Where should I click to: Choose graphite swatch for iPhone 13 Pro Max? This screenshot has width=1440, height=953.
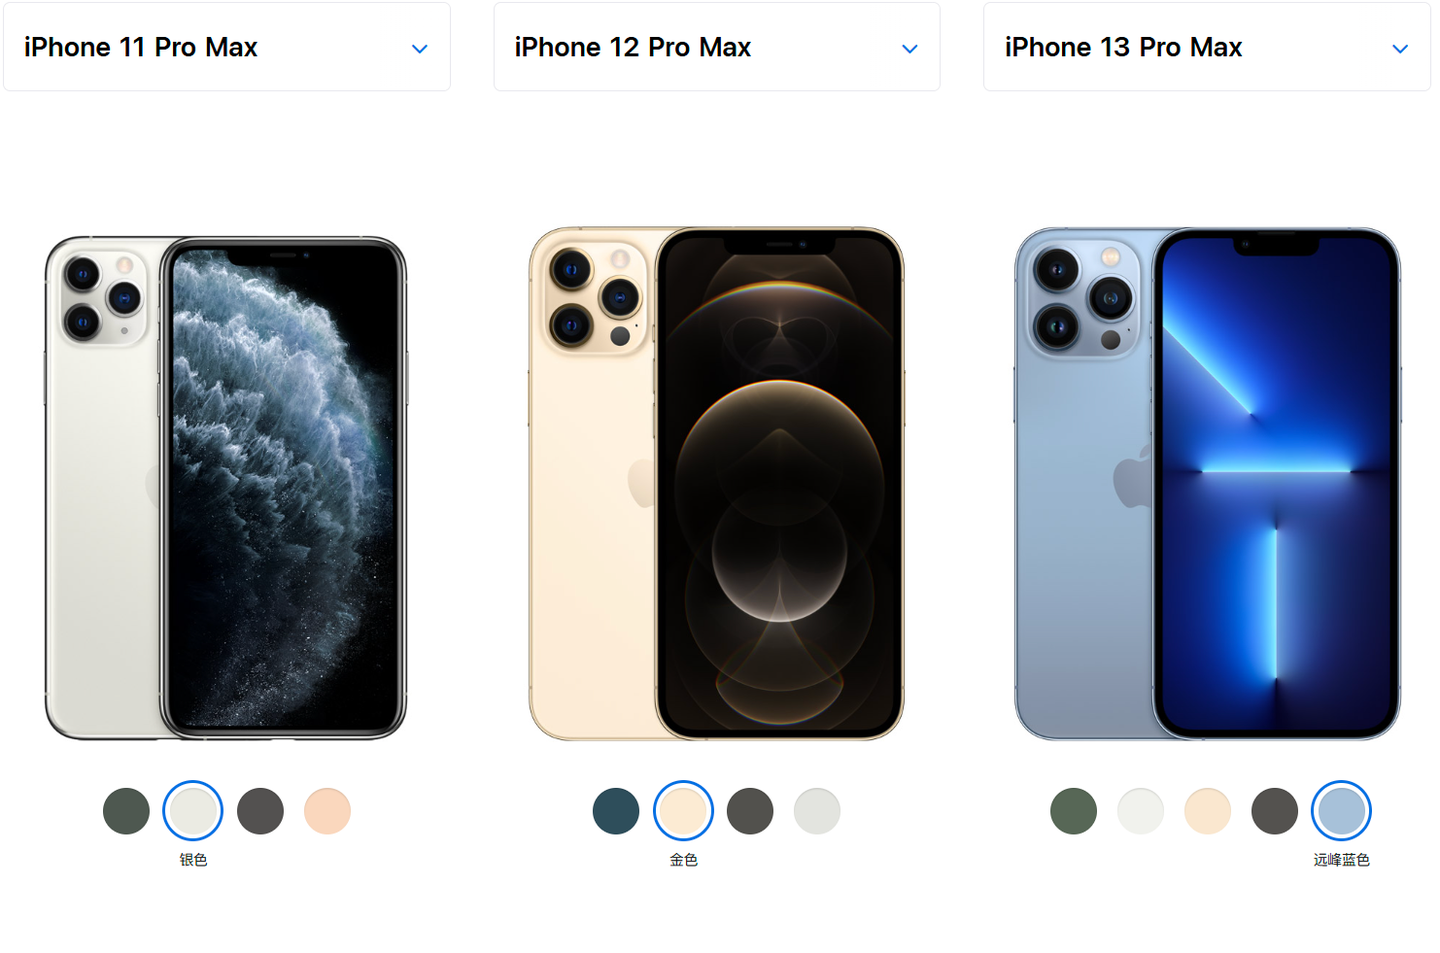(1275, 810)
